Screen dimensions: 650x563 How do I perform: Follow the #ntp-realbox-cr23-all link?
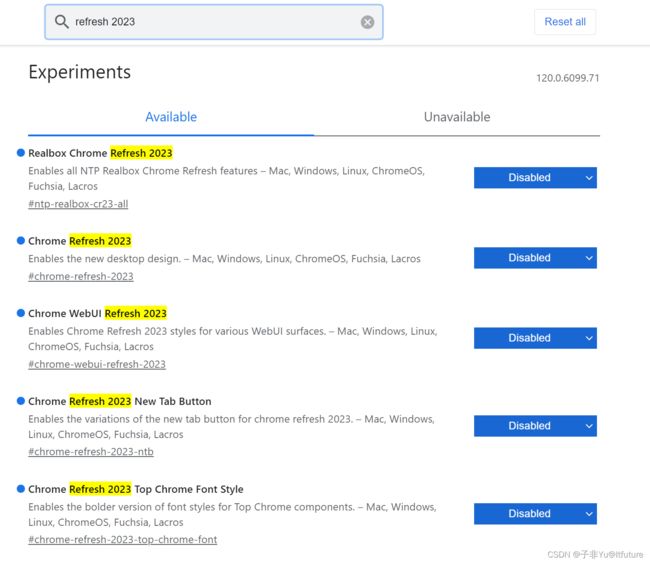point(78,204)
